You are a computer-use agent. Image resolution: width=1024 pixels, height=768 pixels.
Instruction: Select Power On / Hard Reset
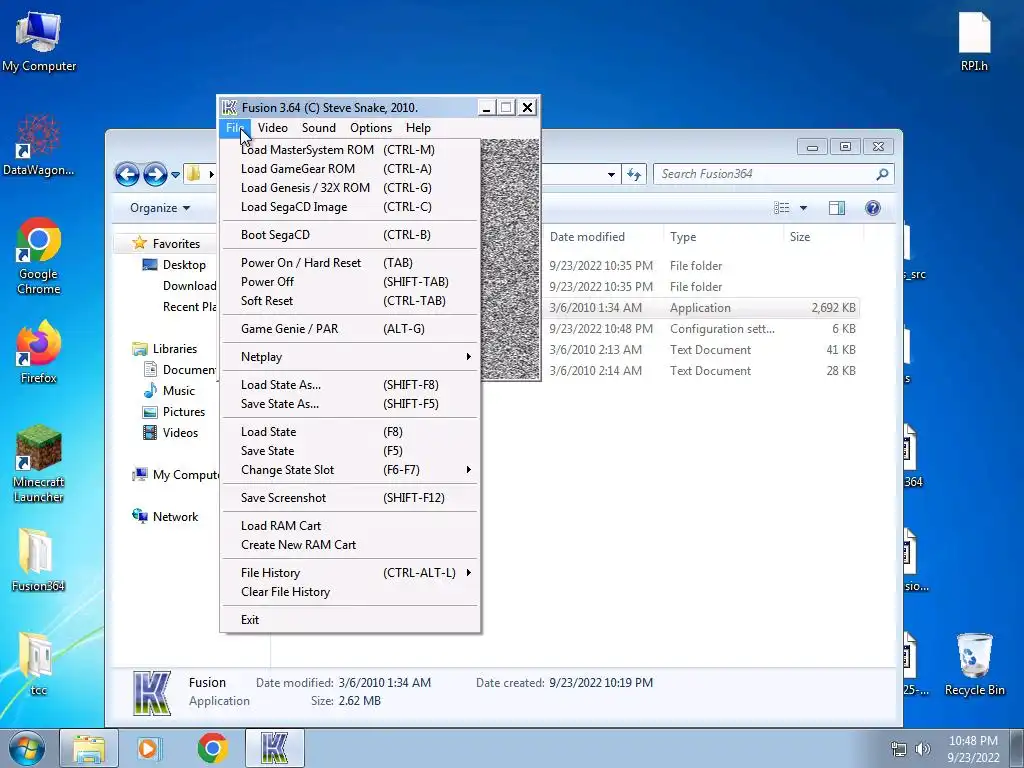351,263
